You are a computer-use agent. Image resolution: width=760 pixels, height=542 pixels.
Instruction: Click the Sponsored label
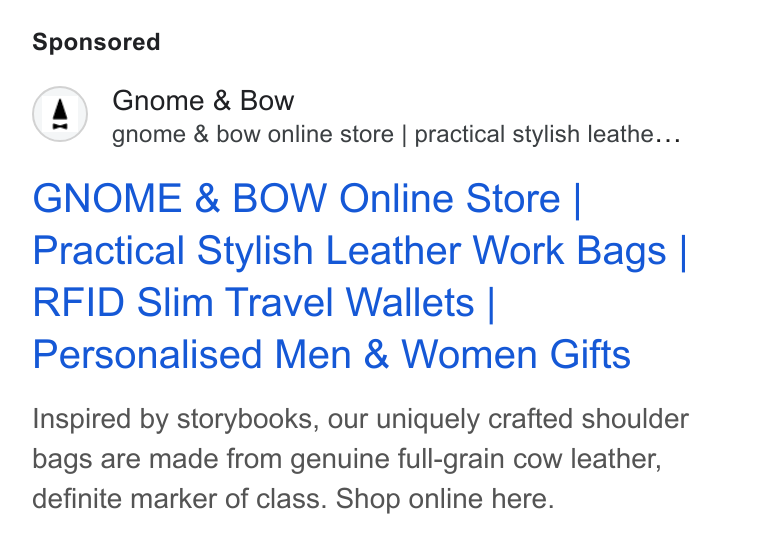click(x=96, y=42)
